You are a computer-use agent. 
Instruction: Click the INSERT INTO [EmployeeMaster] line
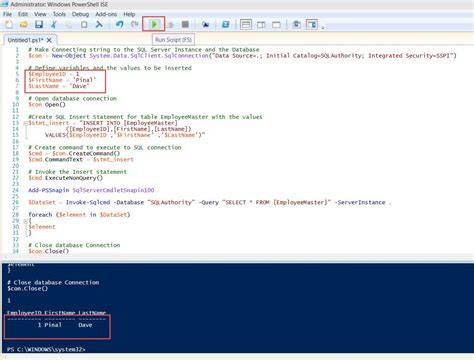click(x=103, y=123)
